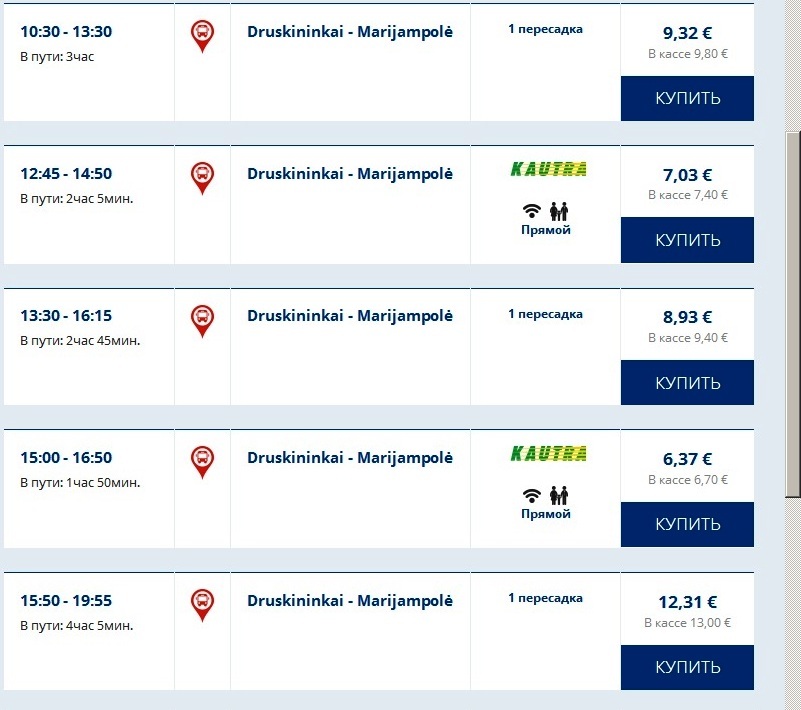This screenshot has height=710, width=801.
Task: Purchase the 8,93 € ticket
Action: coord(687,383)
